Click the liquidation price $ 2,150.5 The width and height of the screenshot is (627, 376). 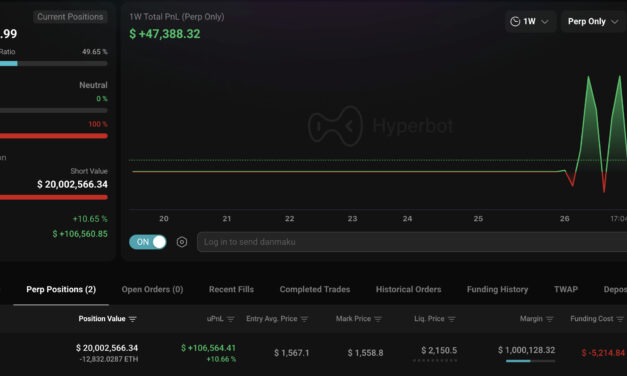[439, 350]
